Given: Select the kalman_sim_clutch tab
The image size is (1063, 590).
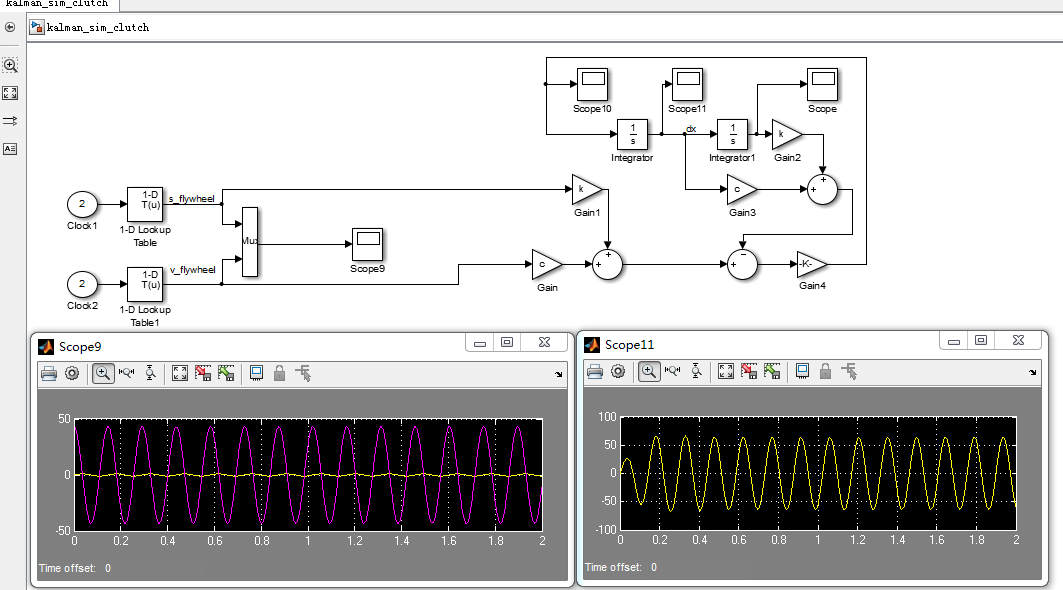Looking at the screenshot, I should coord(57,4).
